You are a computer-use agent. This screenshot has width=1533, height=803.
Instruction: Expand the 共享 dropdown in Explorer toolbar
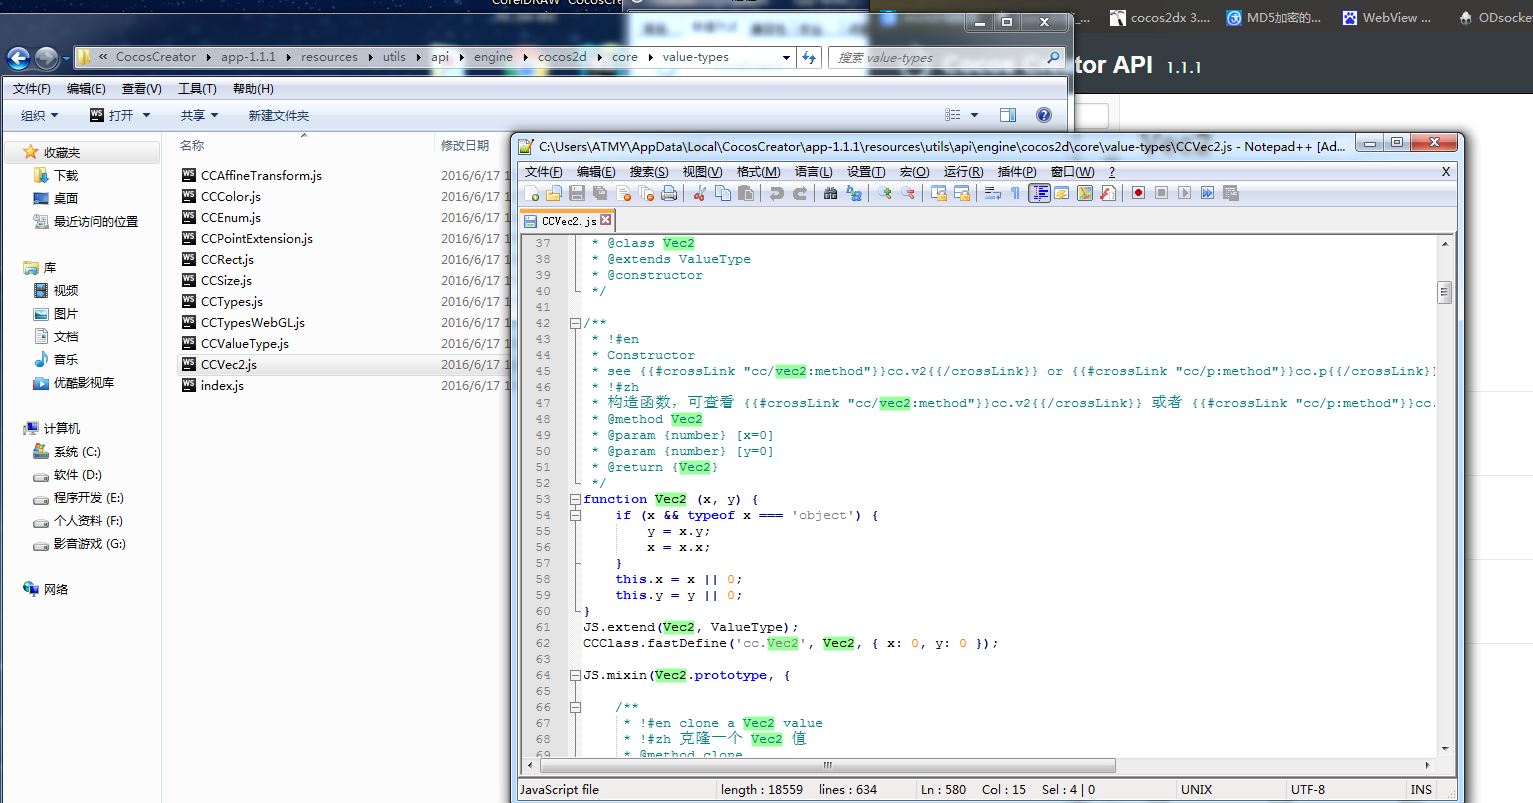click(x=199, y=116)
